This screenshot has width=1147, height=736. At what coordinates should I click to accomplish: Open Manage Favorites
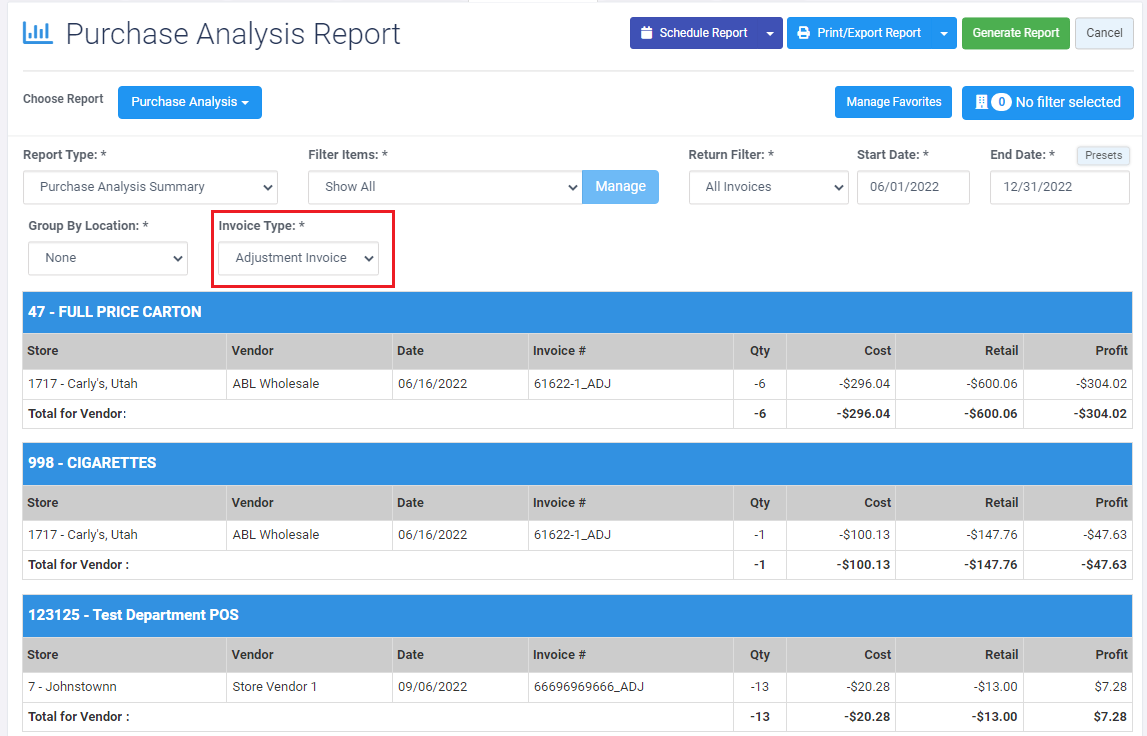[893, 102]
